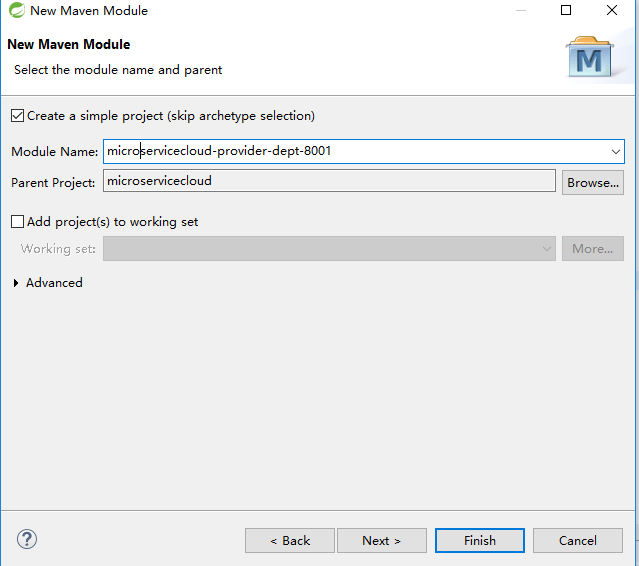Enable Add project(s) to working set
Image resolution: width=639 pixels, height=566 pixels.
[18, 222]
